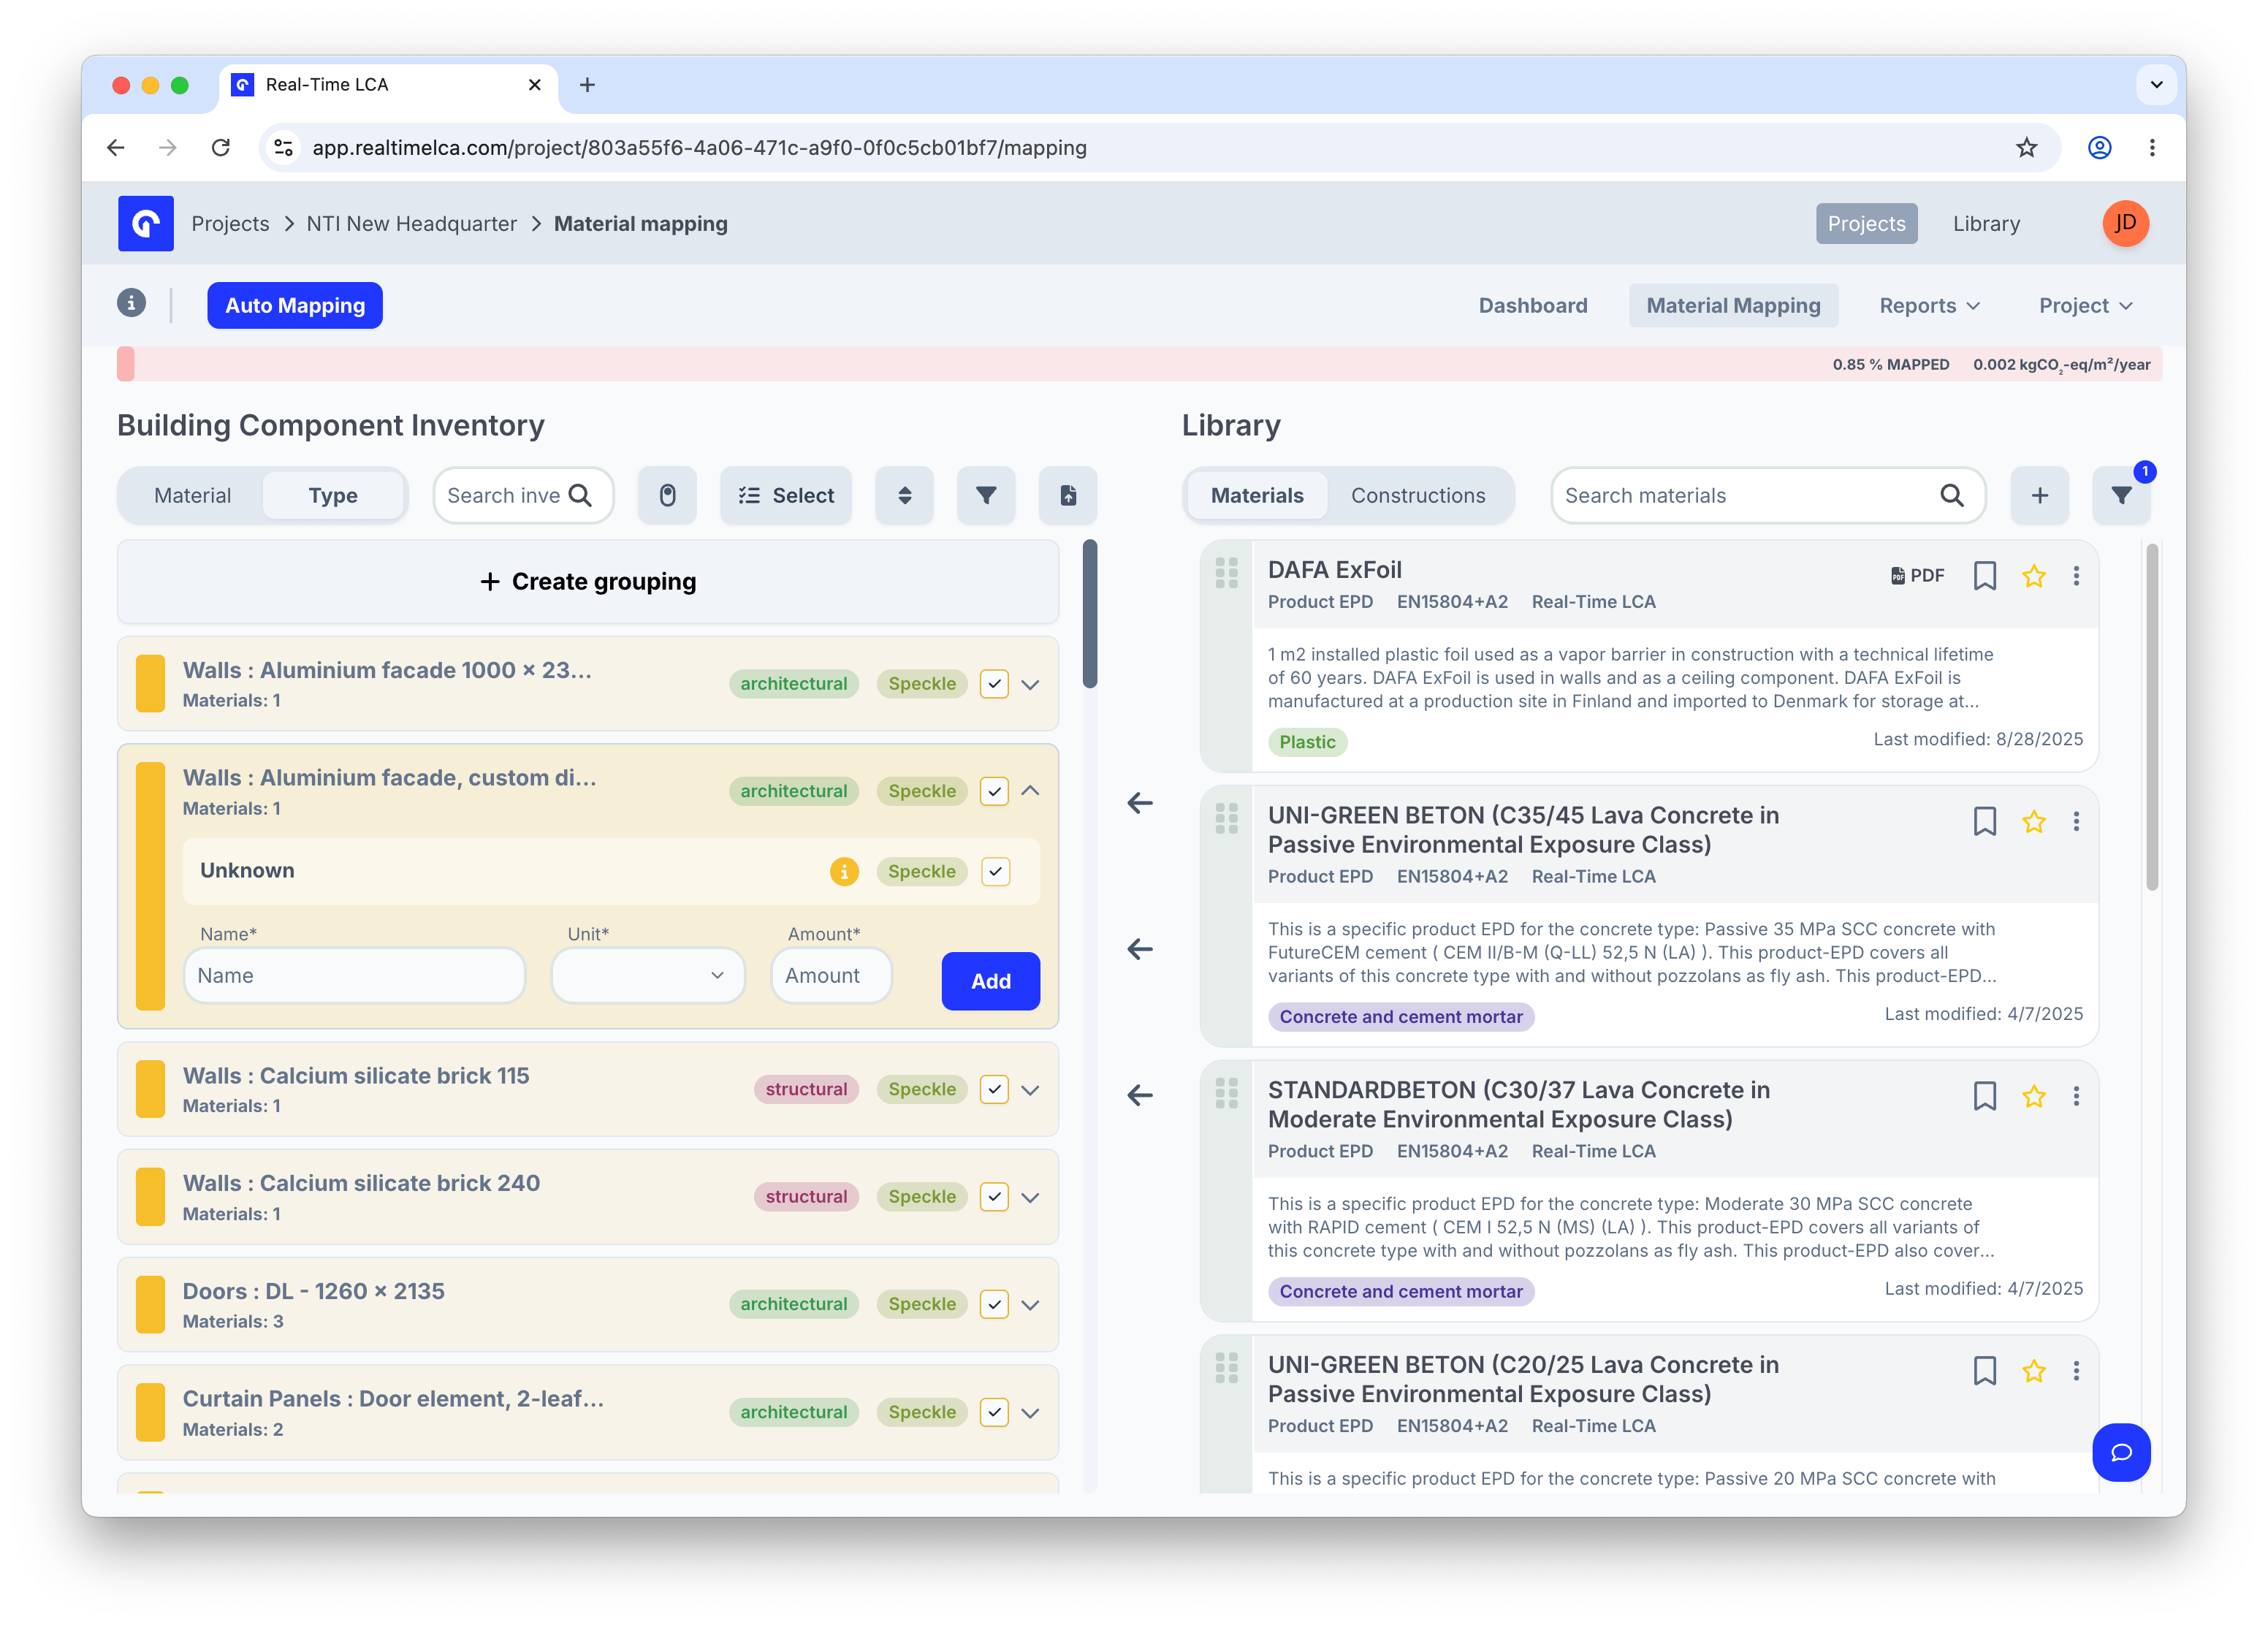
Task: Click the export document icon in inventory toolbar
Action: click(1068, 495)
